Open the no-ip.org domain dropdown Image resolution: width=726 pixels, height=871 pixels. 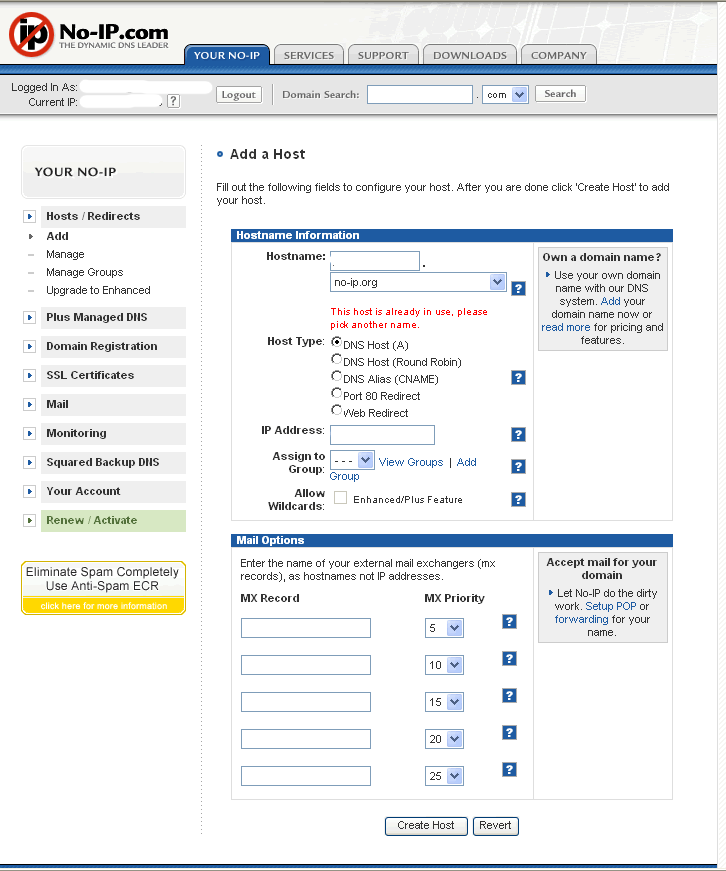[418, 282]
